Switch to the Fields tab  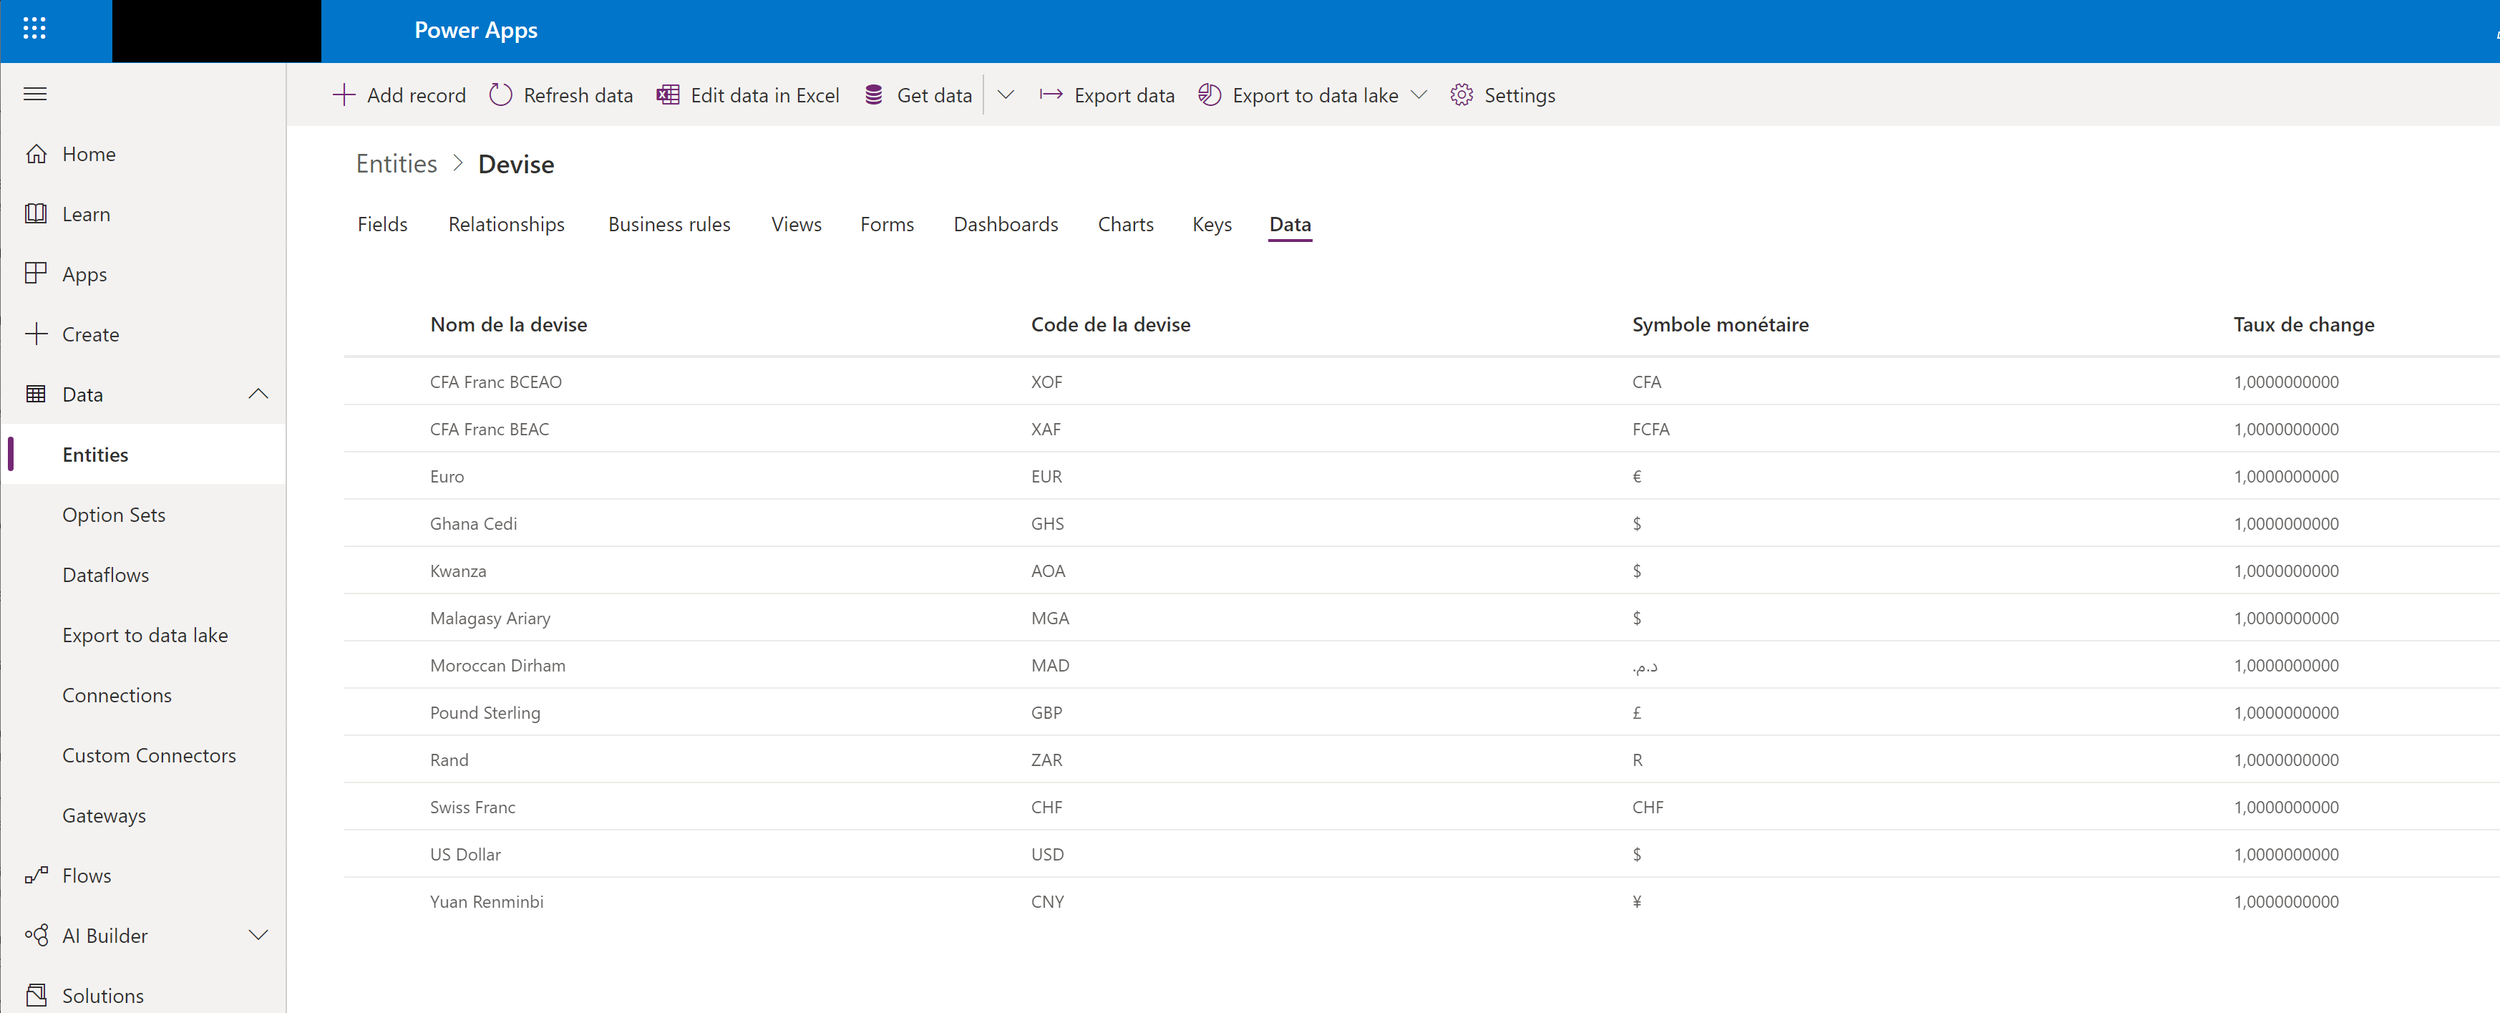tap(383, 224)
